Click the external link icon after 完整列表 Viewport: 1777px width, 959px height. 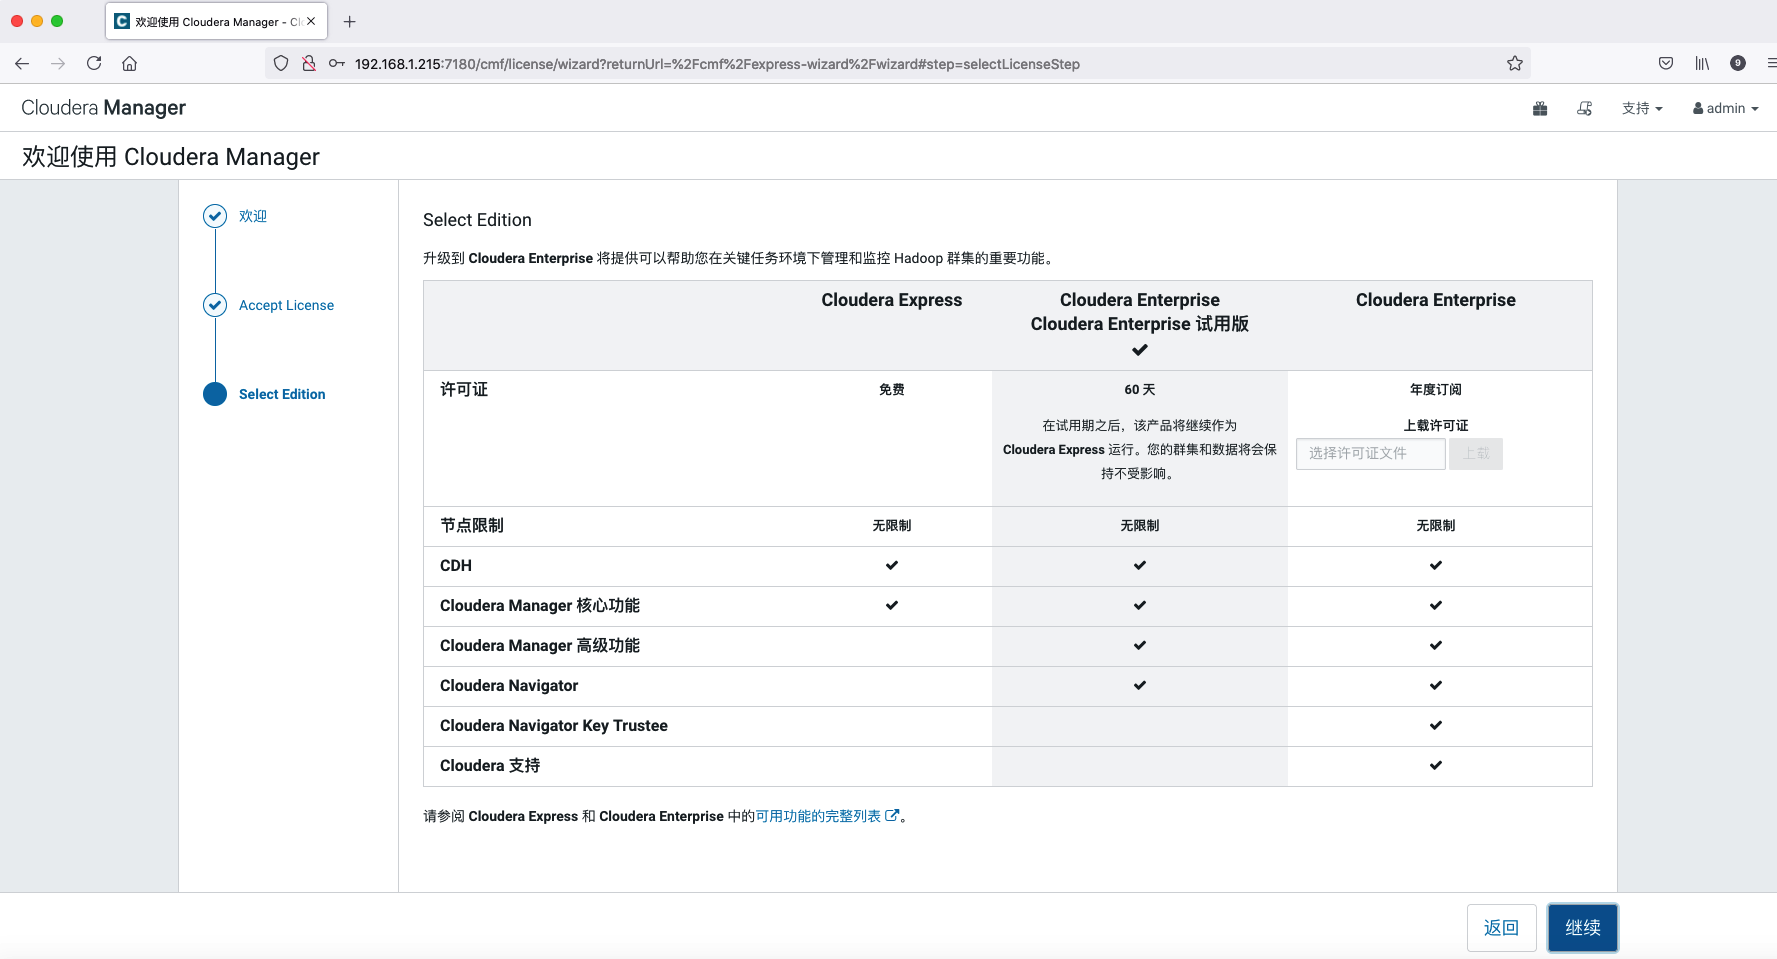coord(892,815)
